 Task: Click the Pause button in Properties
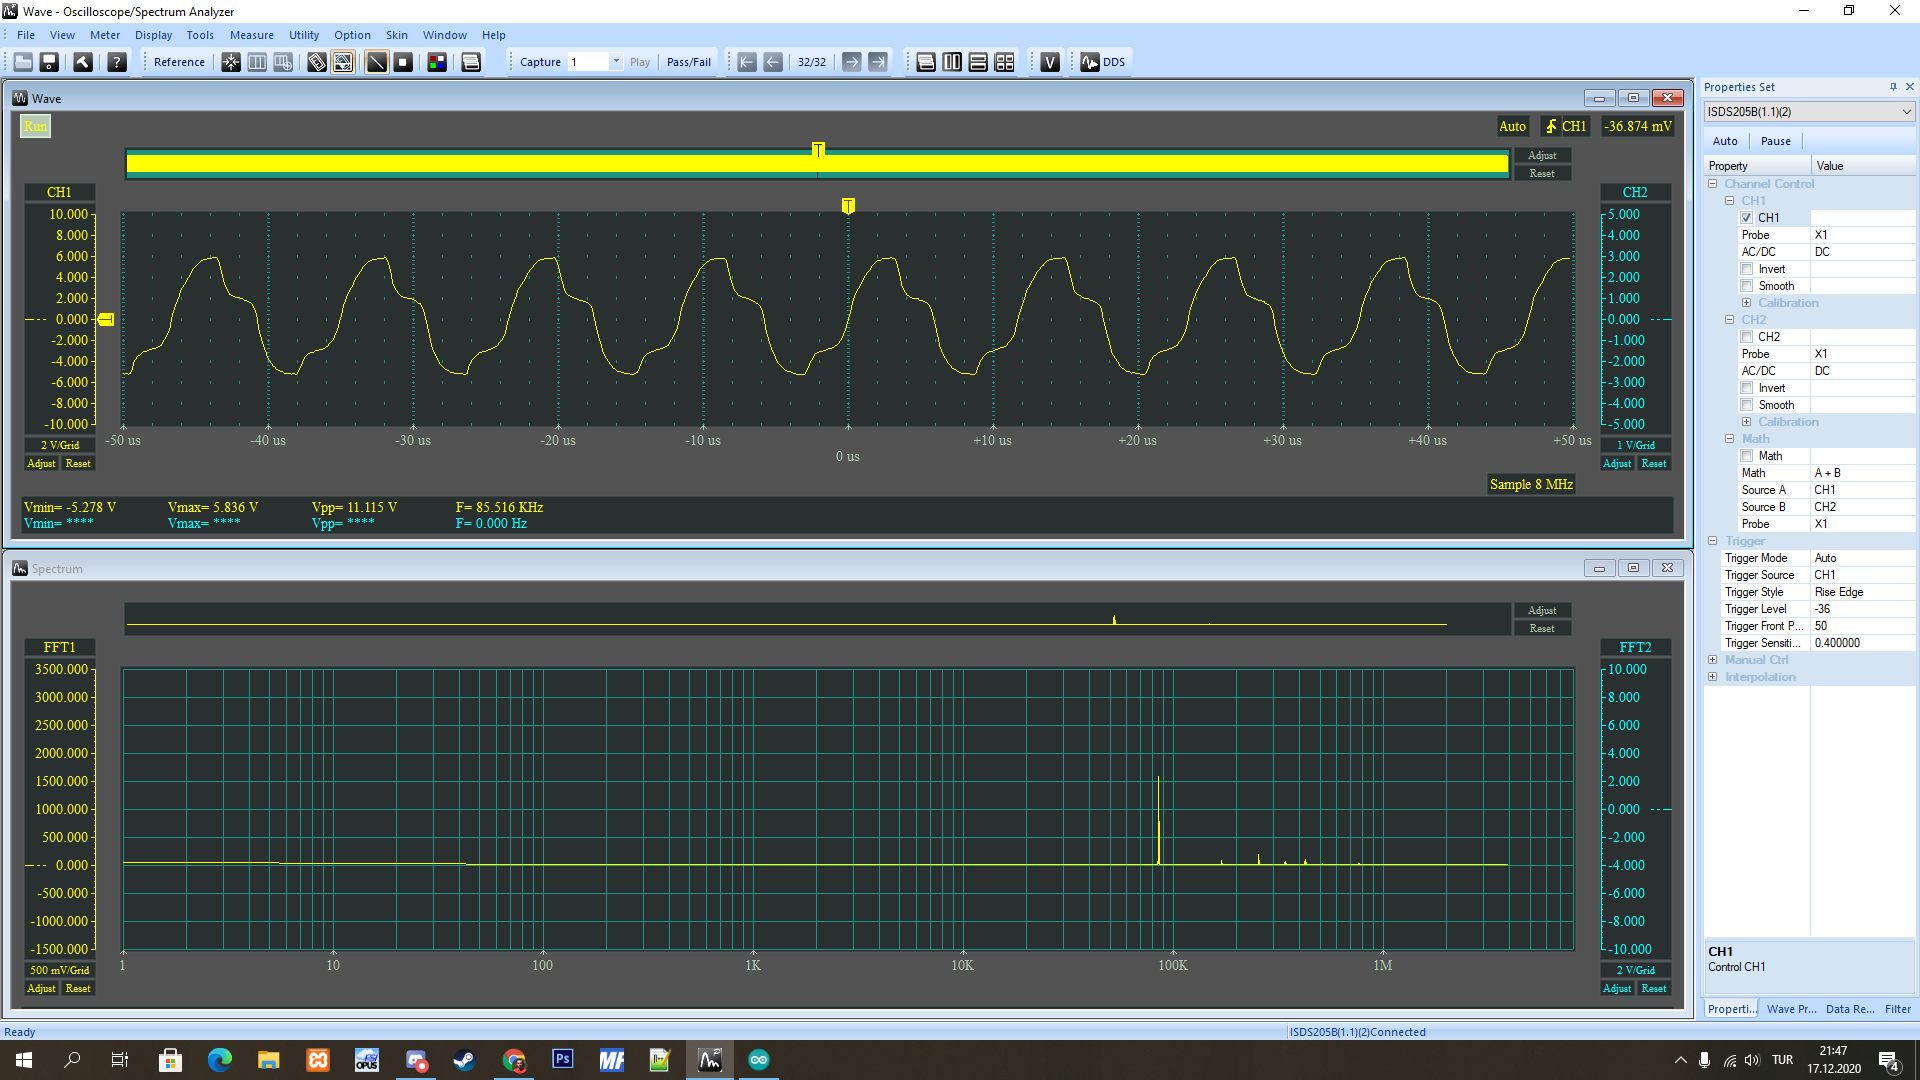[1775, 141]
